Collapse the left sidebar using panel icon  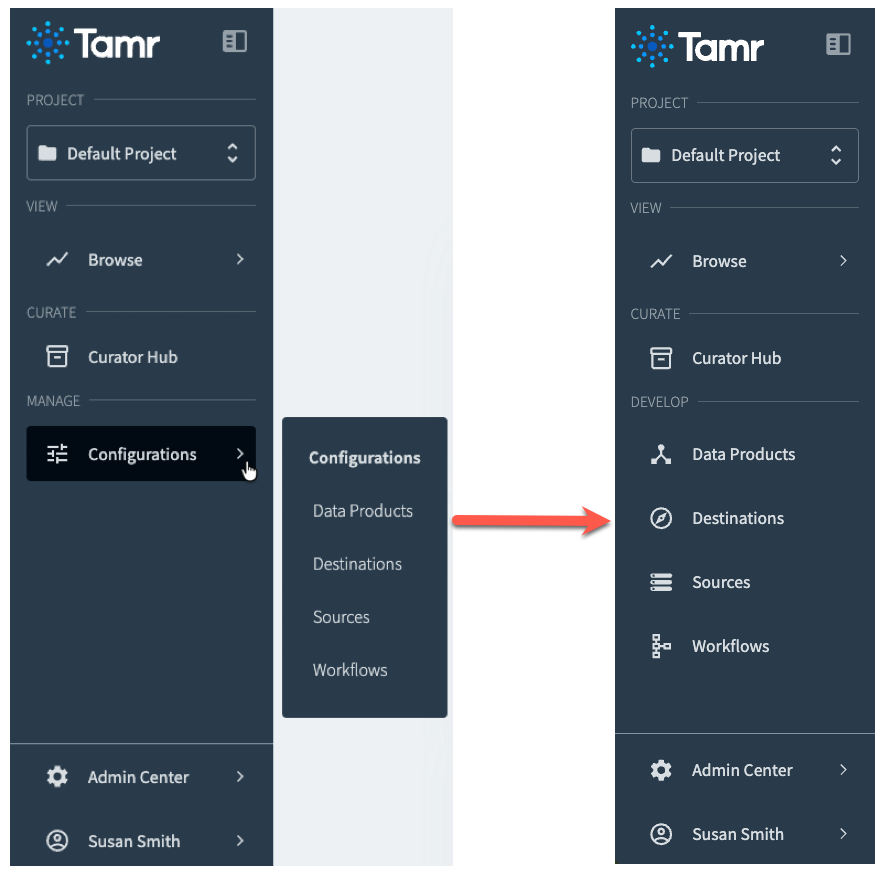(234, 41)
